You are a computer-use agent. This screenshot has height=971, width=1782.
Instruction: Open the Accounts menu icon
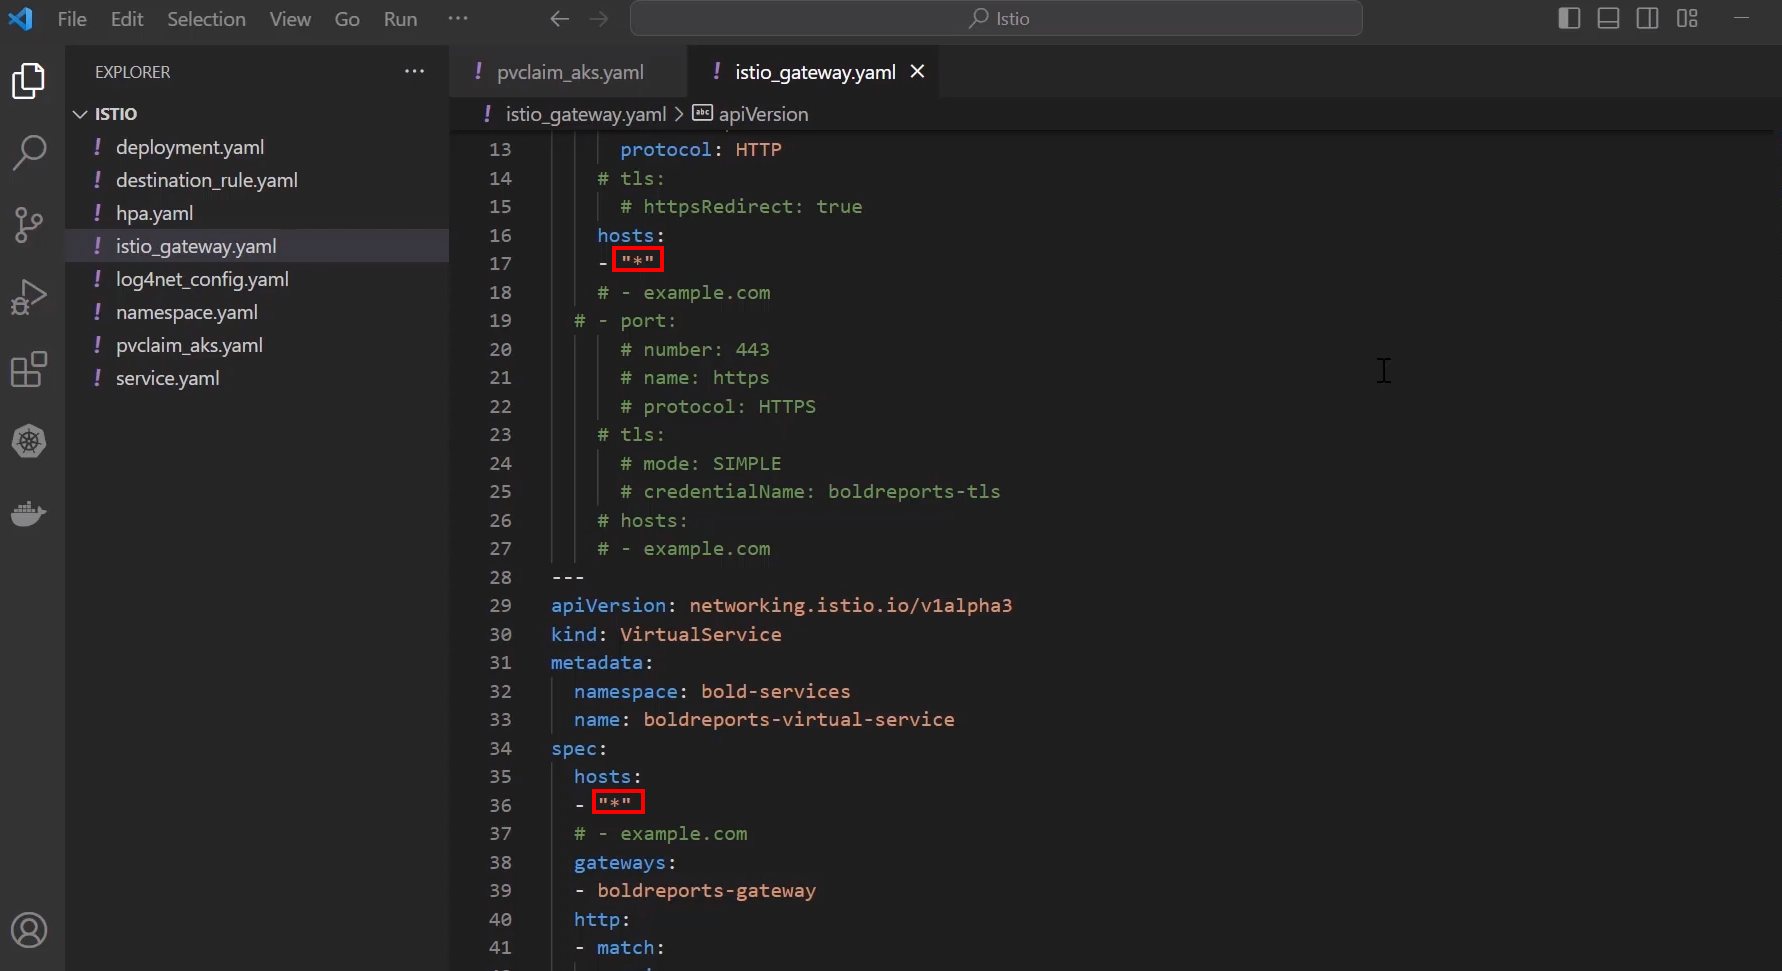pos(29,930)
